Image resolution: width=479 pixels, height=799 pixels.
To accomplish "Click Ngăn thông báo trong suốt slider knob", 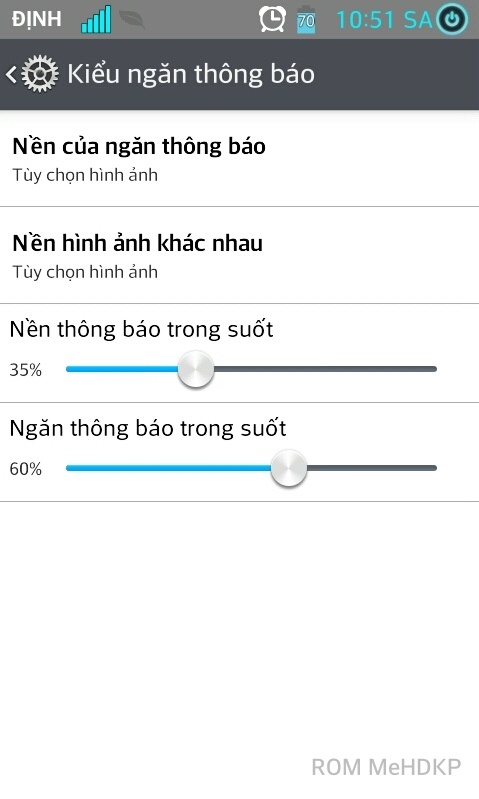I will point(288,468).
